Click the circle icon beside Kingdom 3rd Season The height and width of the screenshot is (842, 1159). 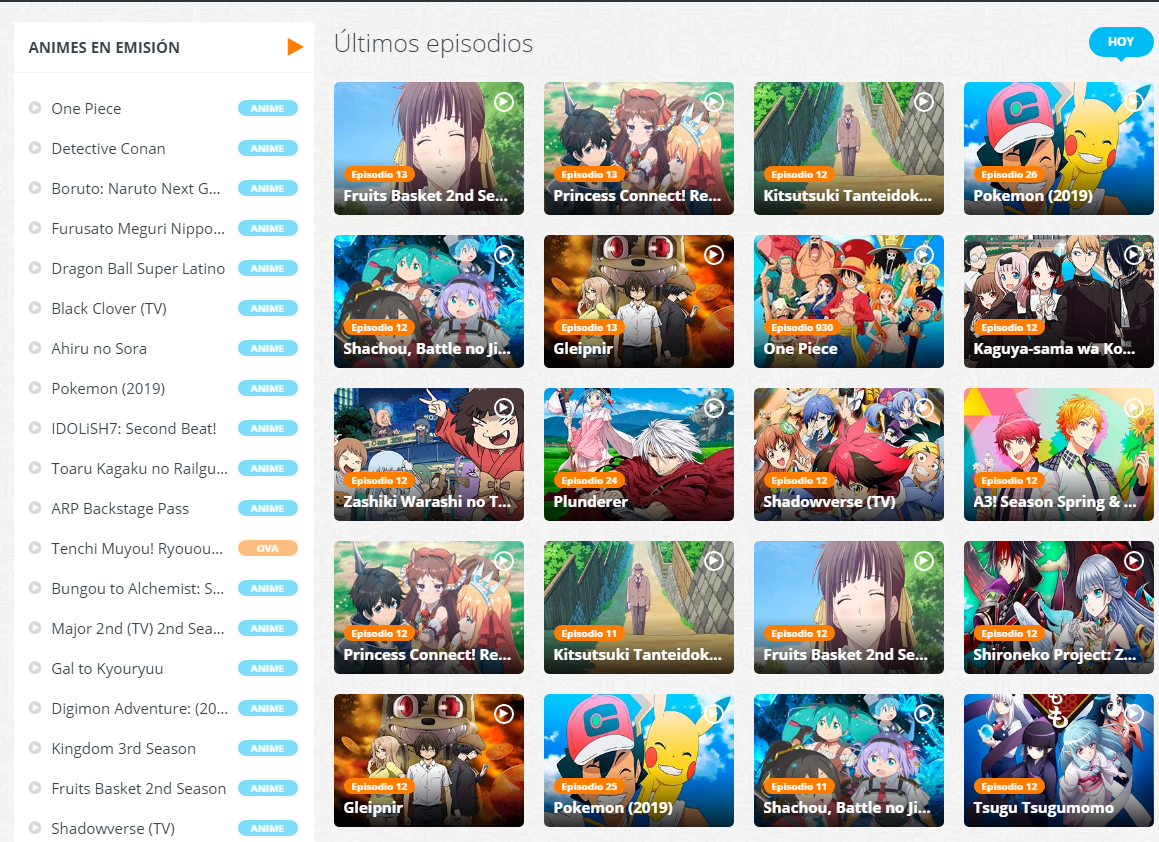tap(37, 748)
